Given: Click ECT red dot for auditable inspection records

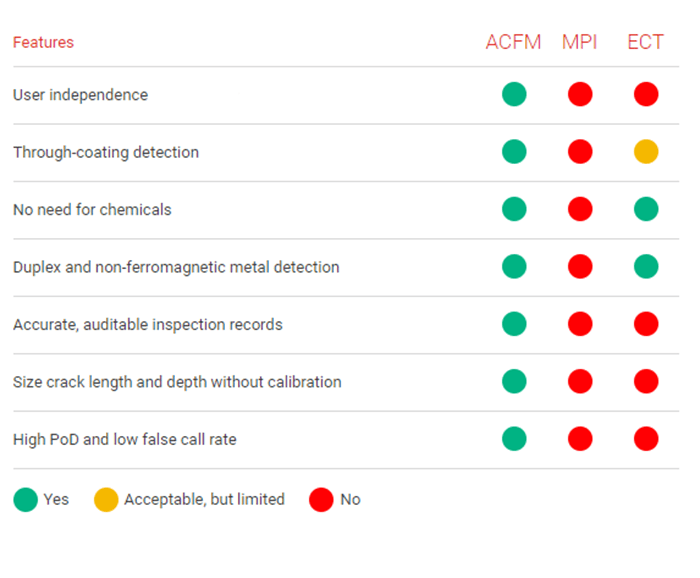Looking at the screenshot, I should pyautogui.click(x=646, y=324).
